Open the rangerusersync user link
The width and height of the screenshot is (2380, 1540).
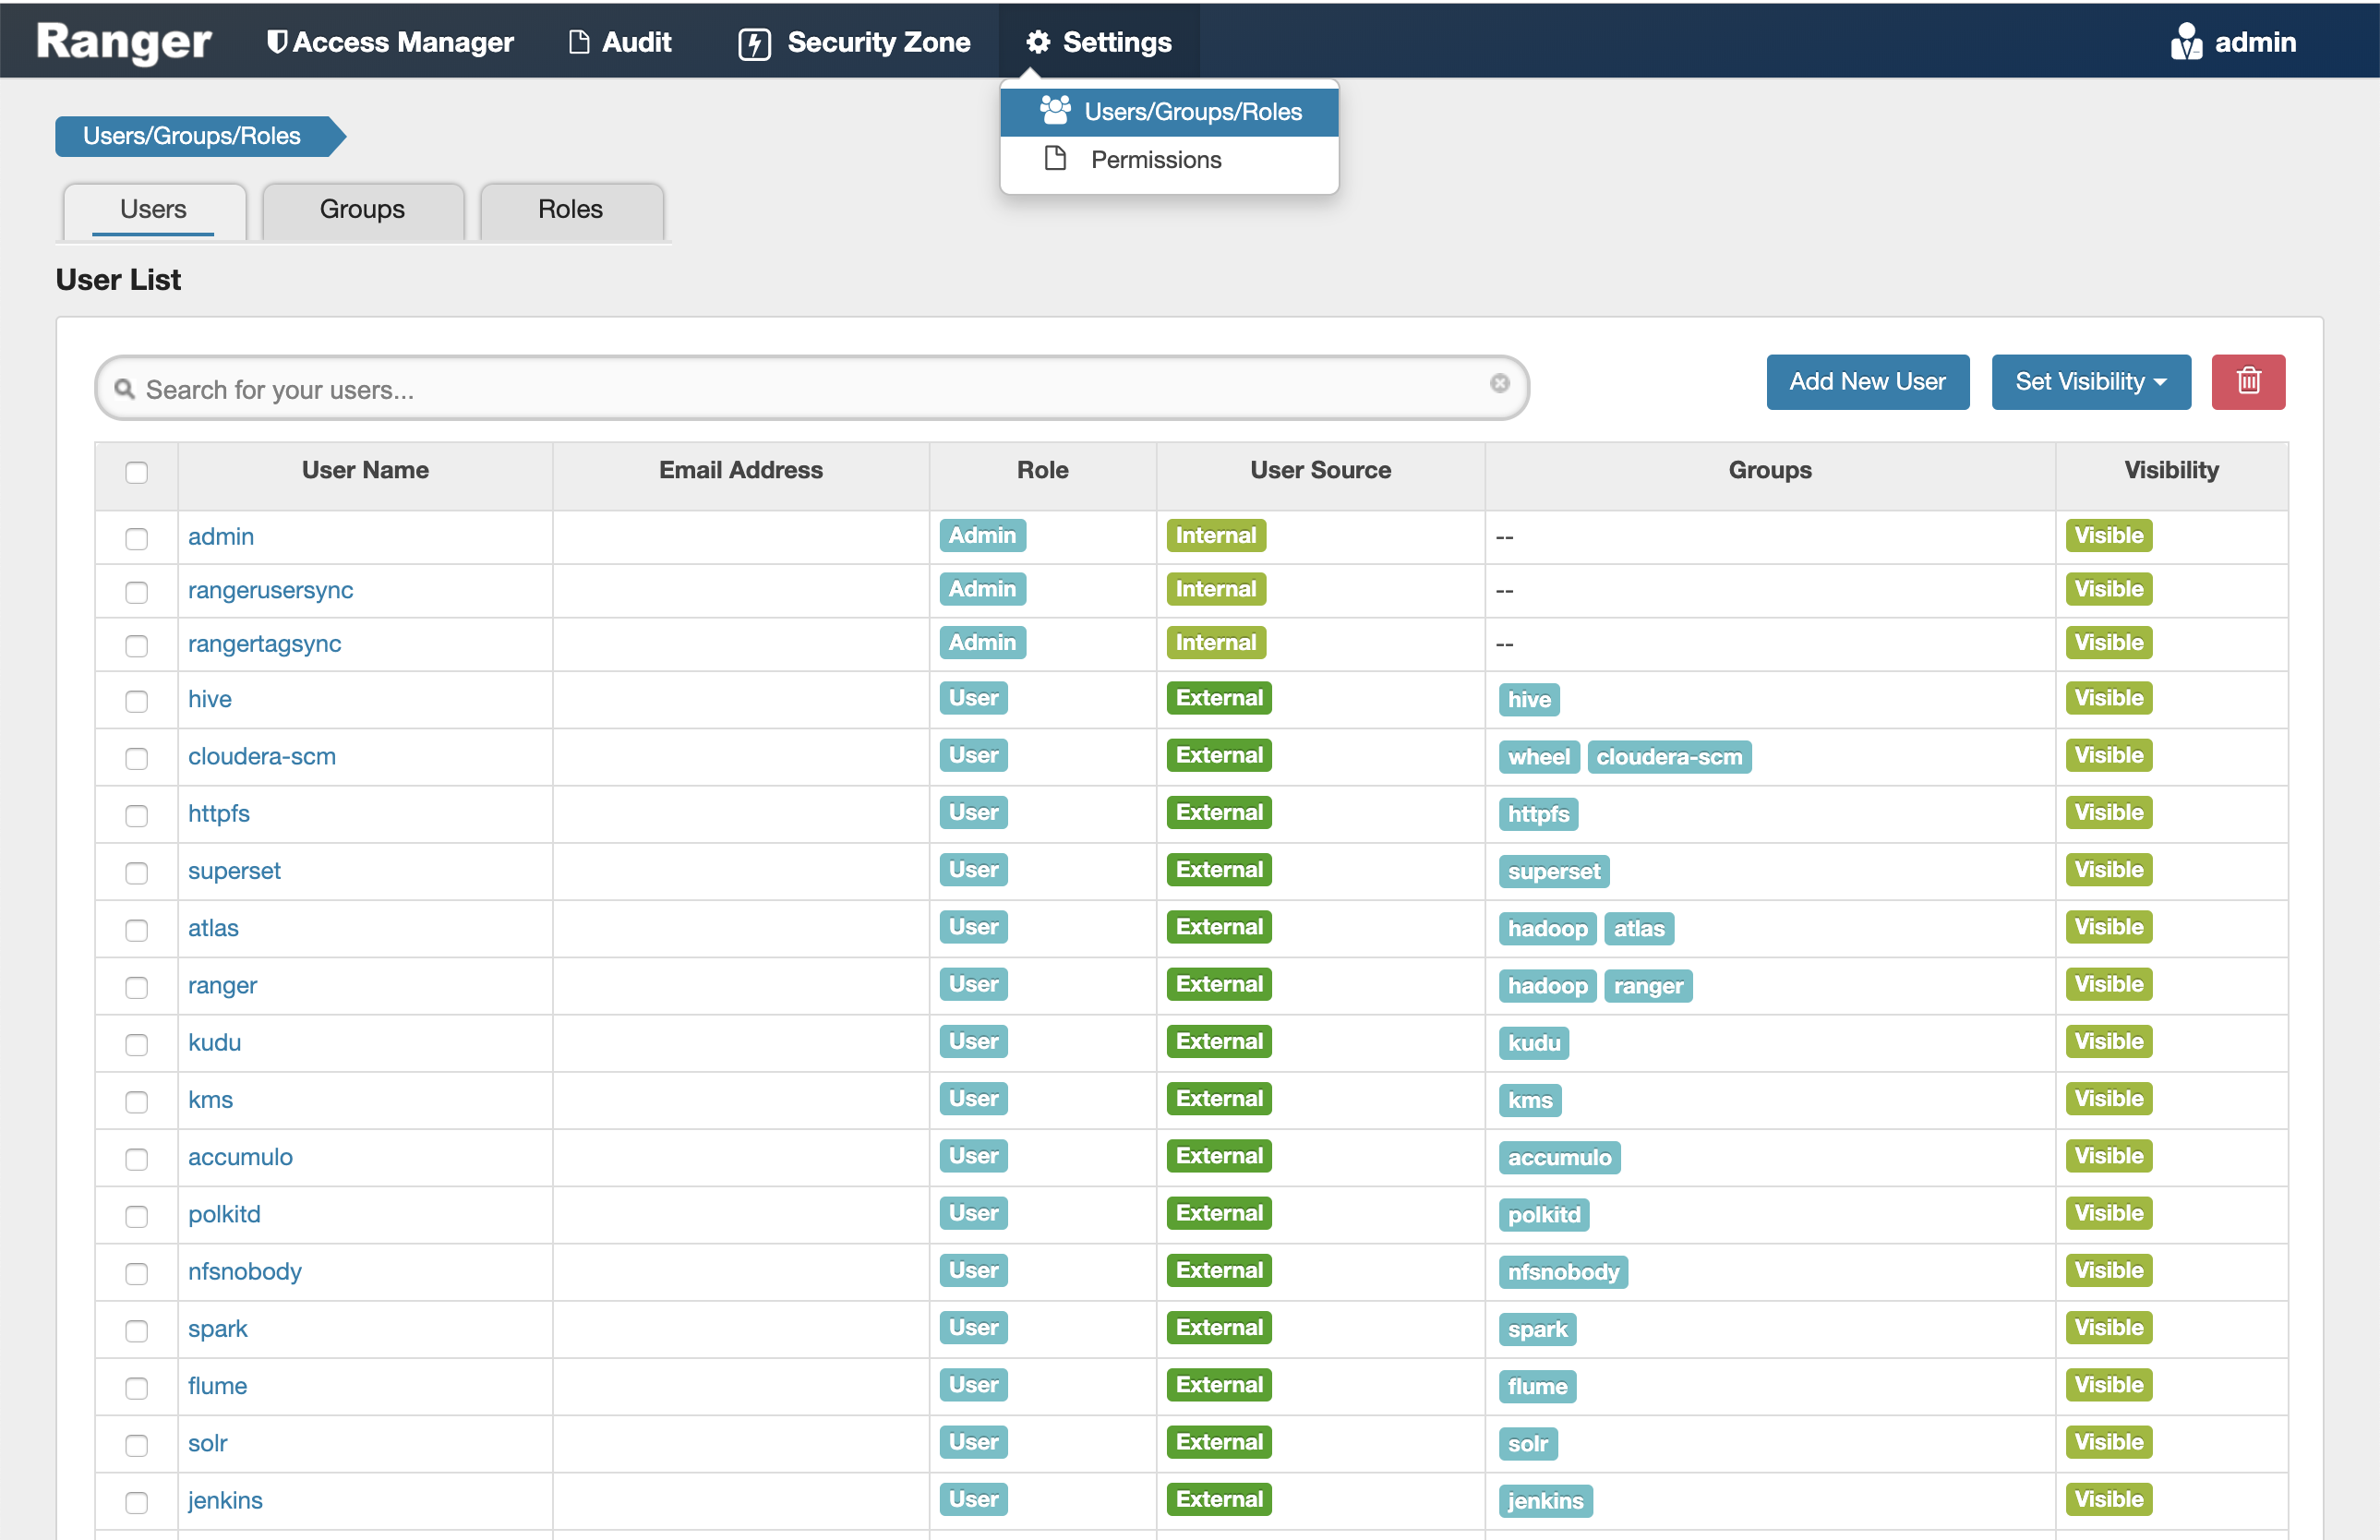(x=270, y=590)
